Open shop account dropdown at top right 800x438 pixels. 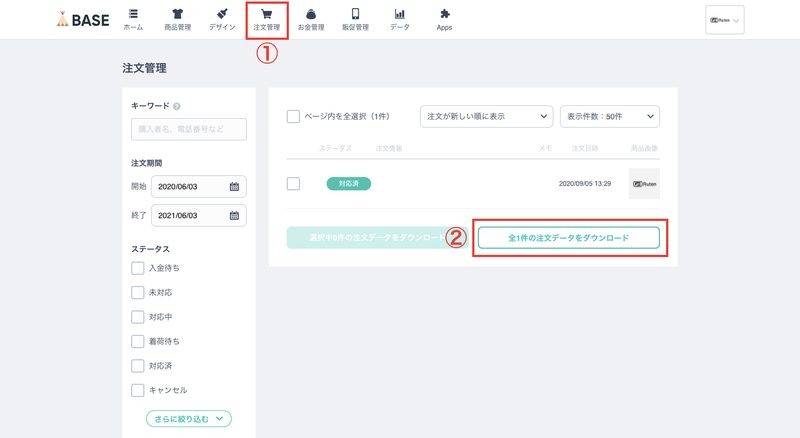tap(724, 20)
